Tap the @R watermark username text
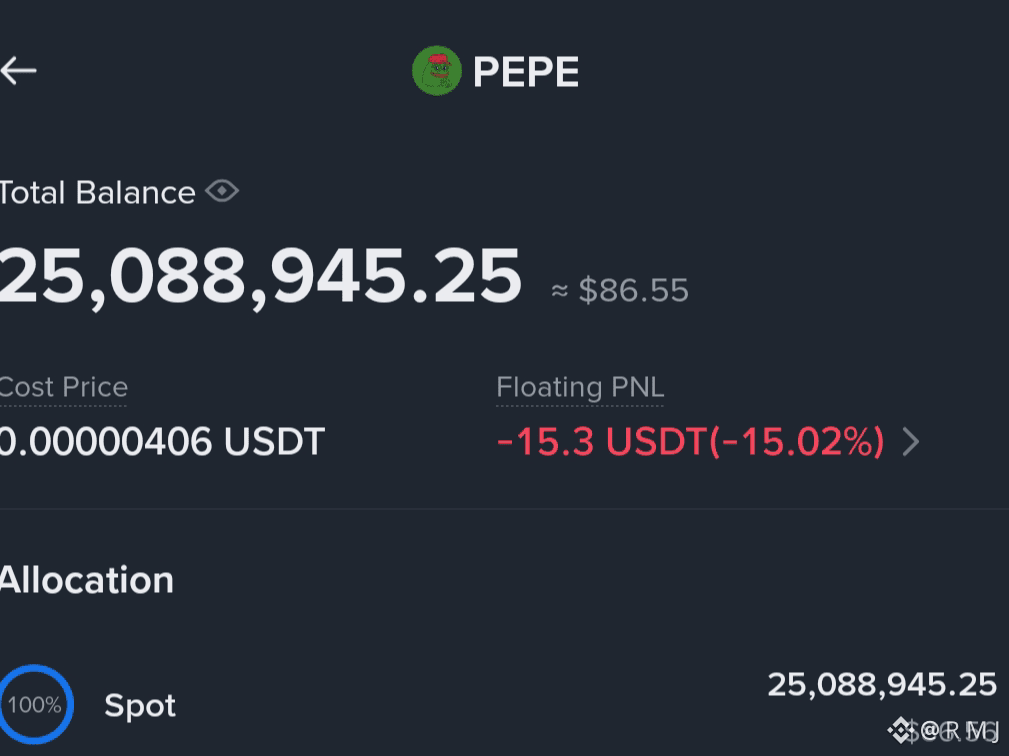Screen dimensions: 1009x756 (x=959, y=731)
